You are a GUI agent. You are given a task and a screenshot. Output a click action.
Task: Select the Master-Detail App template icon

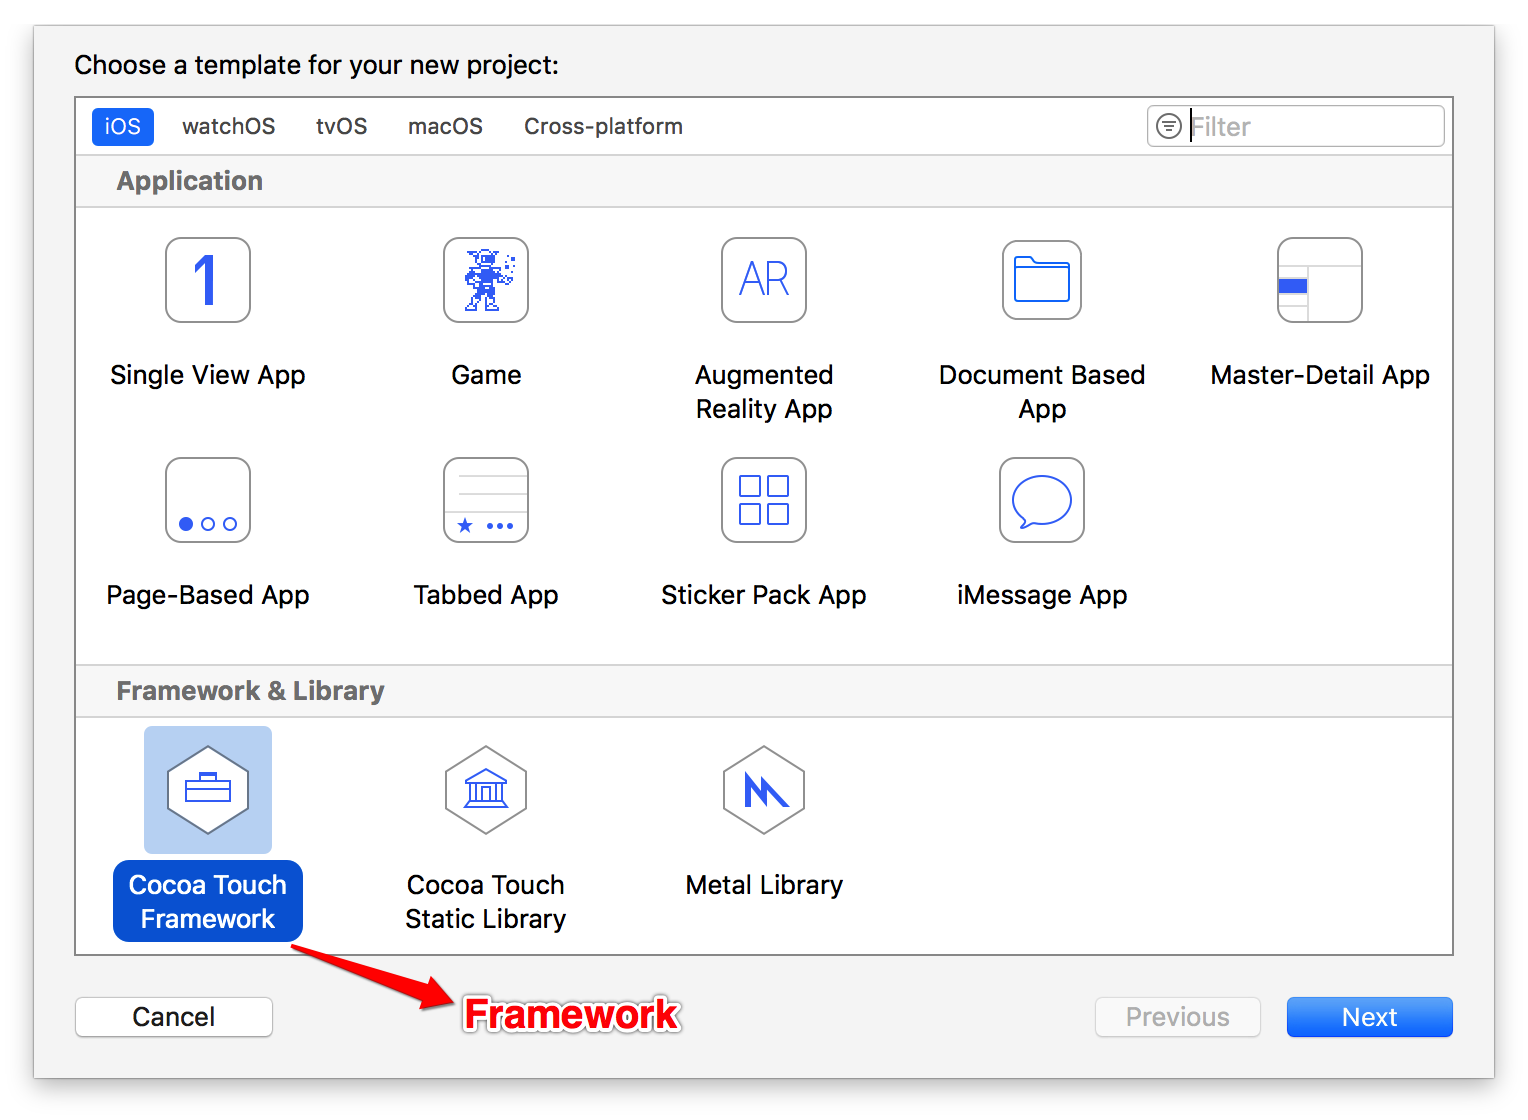point(1320,280)
